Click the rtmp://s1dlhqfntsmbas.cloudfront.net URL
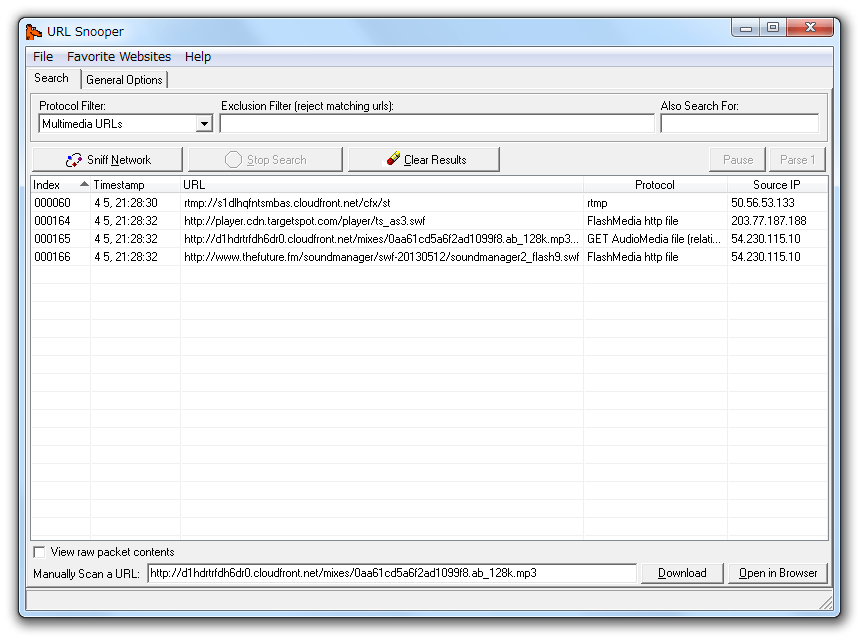Screen dimensions: 864x642 [x=287, y=203]
